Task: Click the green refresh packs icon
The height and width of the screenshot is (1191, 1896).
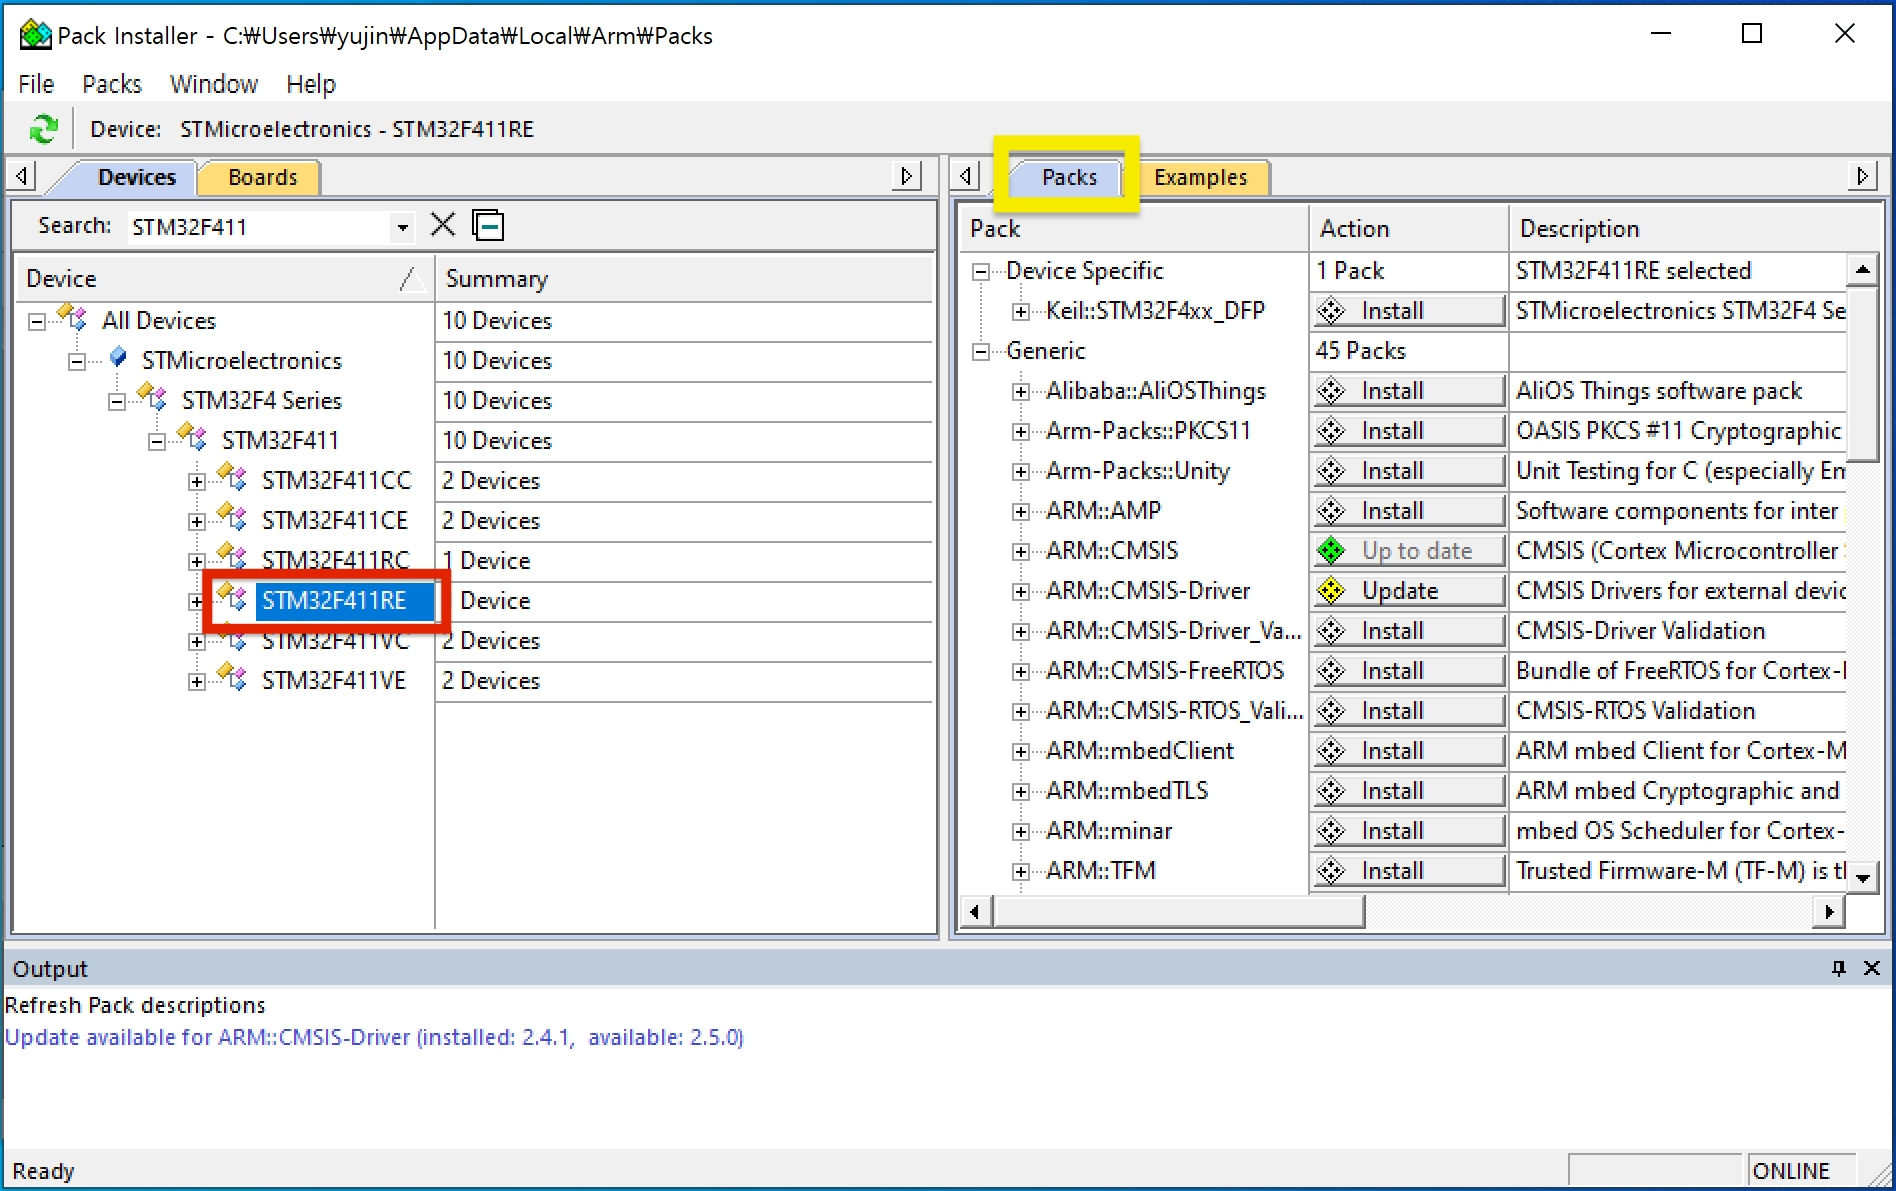Action: [43, 129]
